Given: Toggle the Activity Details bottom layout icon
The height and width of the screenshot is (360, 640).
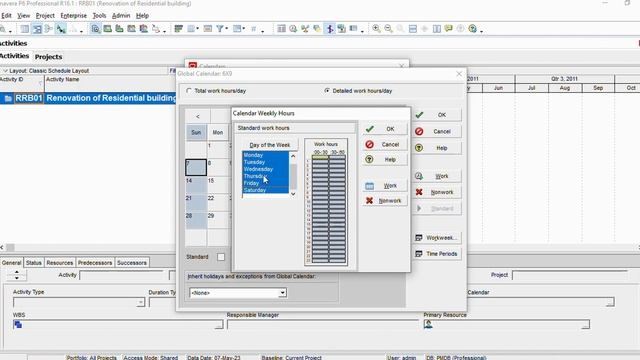Looking at the screenshot, I should coord(95,29).
